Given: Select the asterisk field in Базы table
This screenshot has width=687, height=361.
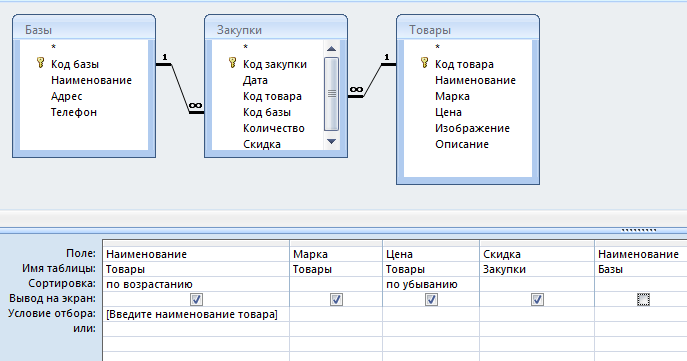Looking at the screenshot, I should [53, 47].
